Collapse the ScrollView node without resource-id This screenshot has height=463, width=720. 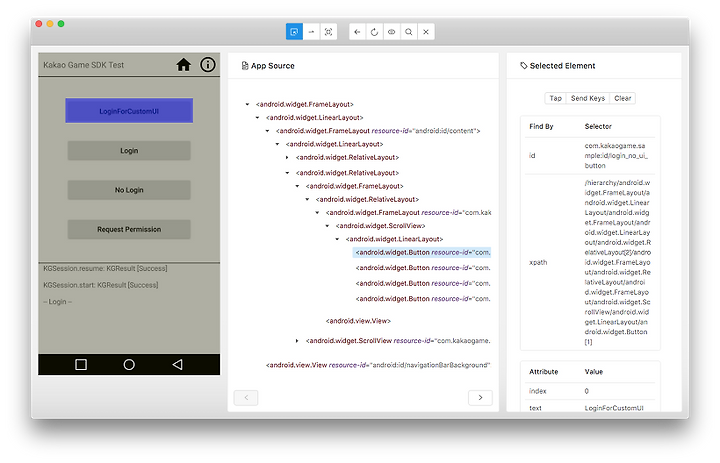click(x=327, y=226)
